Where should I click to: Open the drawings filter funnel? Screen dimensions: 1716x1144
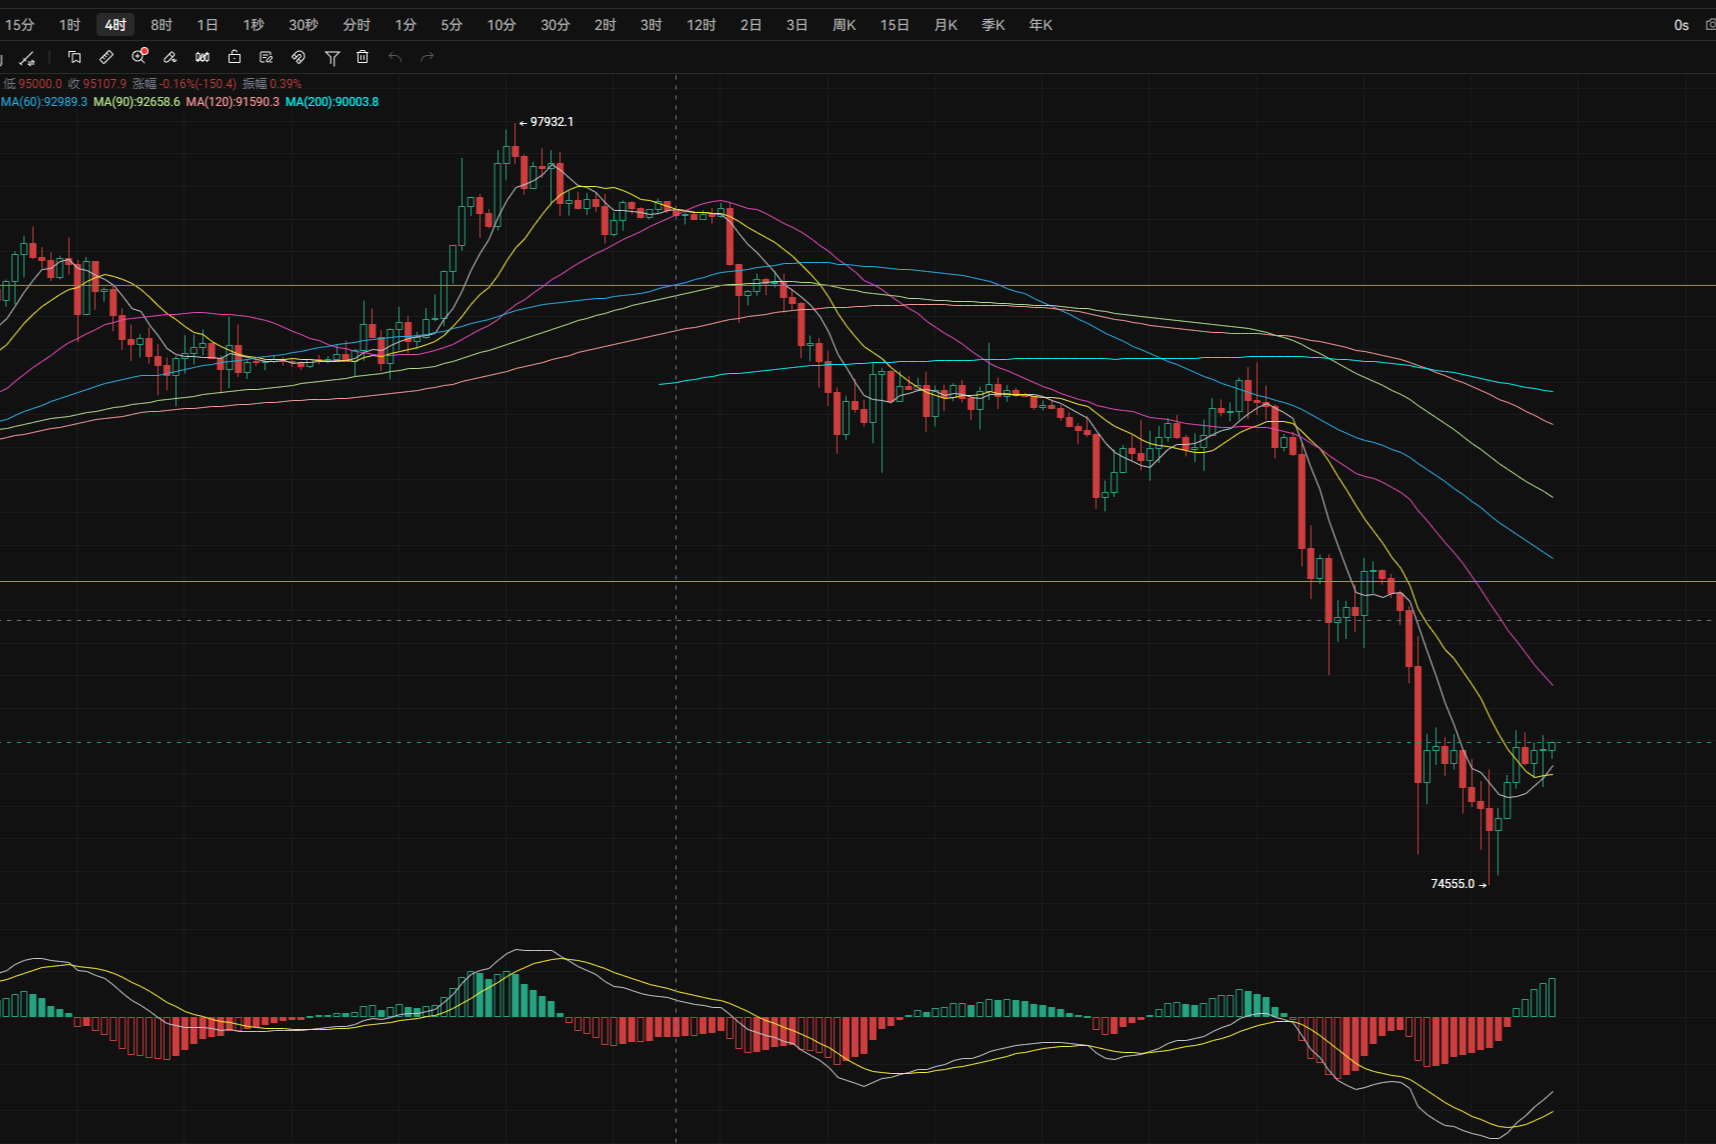tap(332, 57)
